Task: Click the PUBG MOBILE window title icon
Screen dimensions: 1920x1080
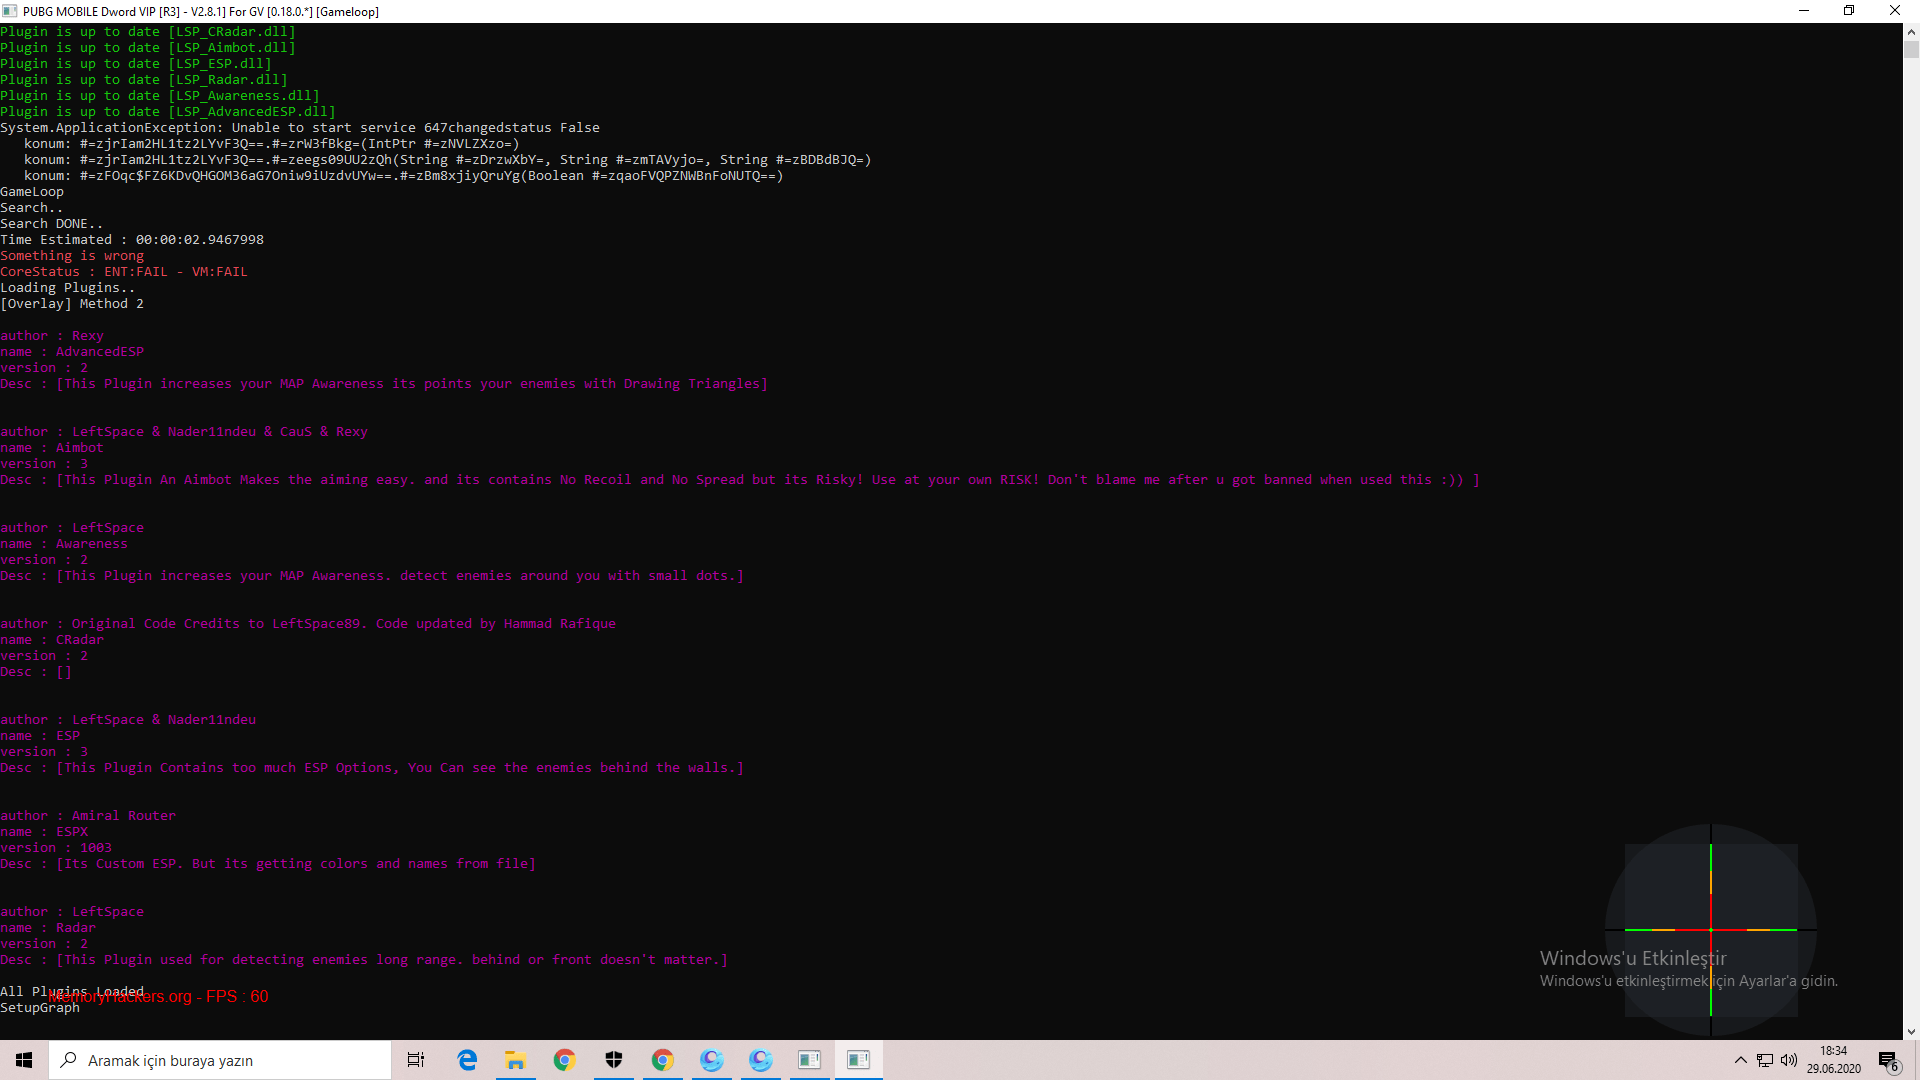Action: coord(10,11)
